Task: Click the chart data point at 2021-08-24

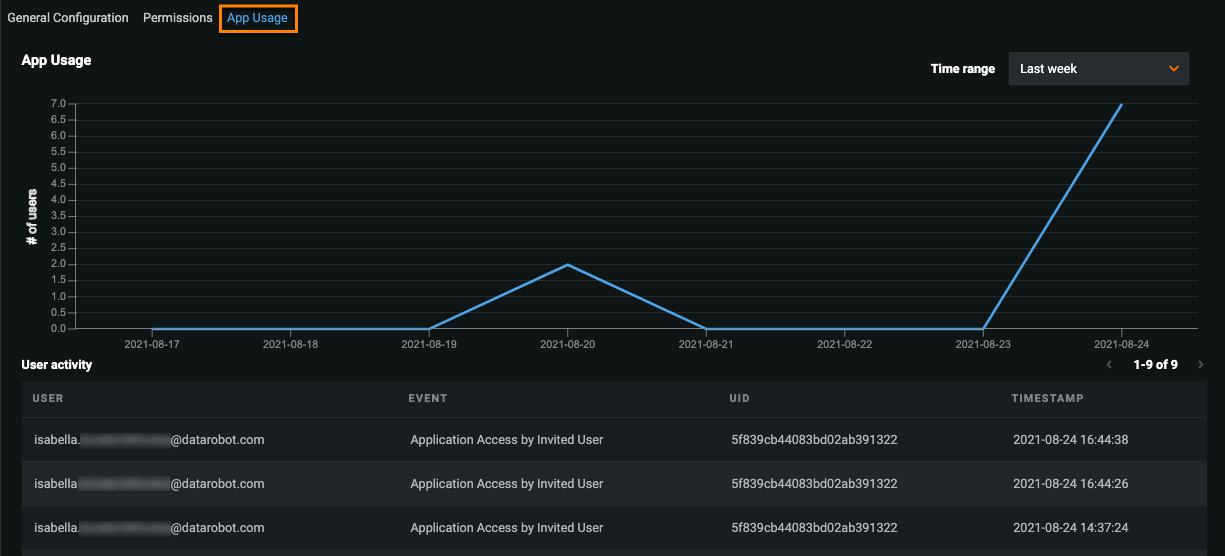Action: click(x=1121, y=104)
